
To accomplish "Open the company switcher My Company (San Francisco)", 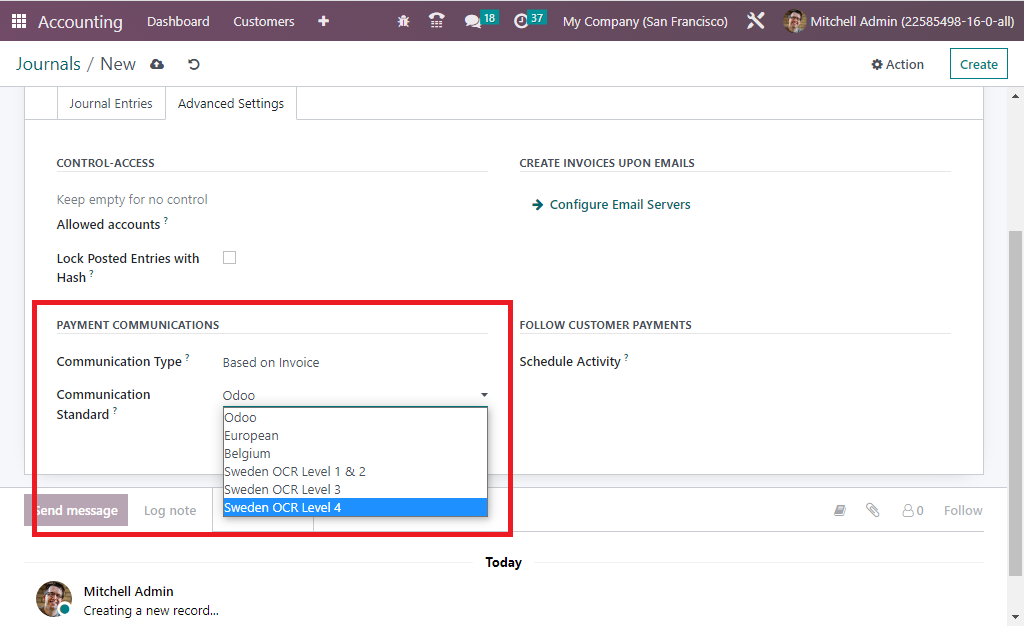I will [x=645, y=22].
